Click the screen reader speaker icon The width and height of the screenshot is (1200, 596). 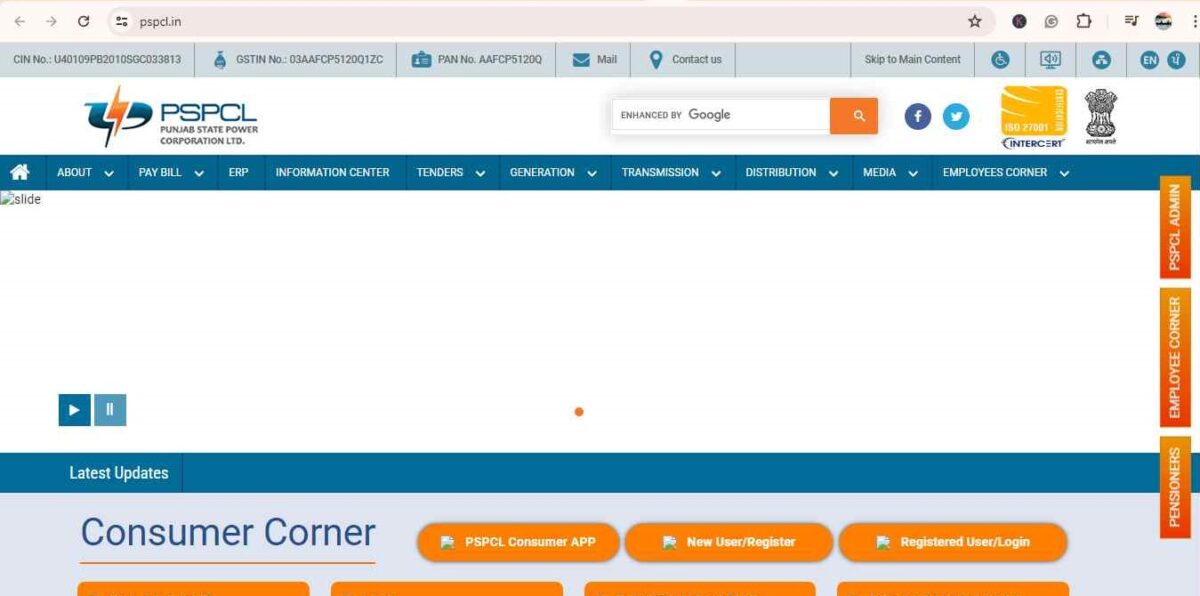coord(1050,60)
